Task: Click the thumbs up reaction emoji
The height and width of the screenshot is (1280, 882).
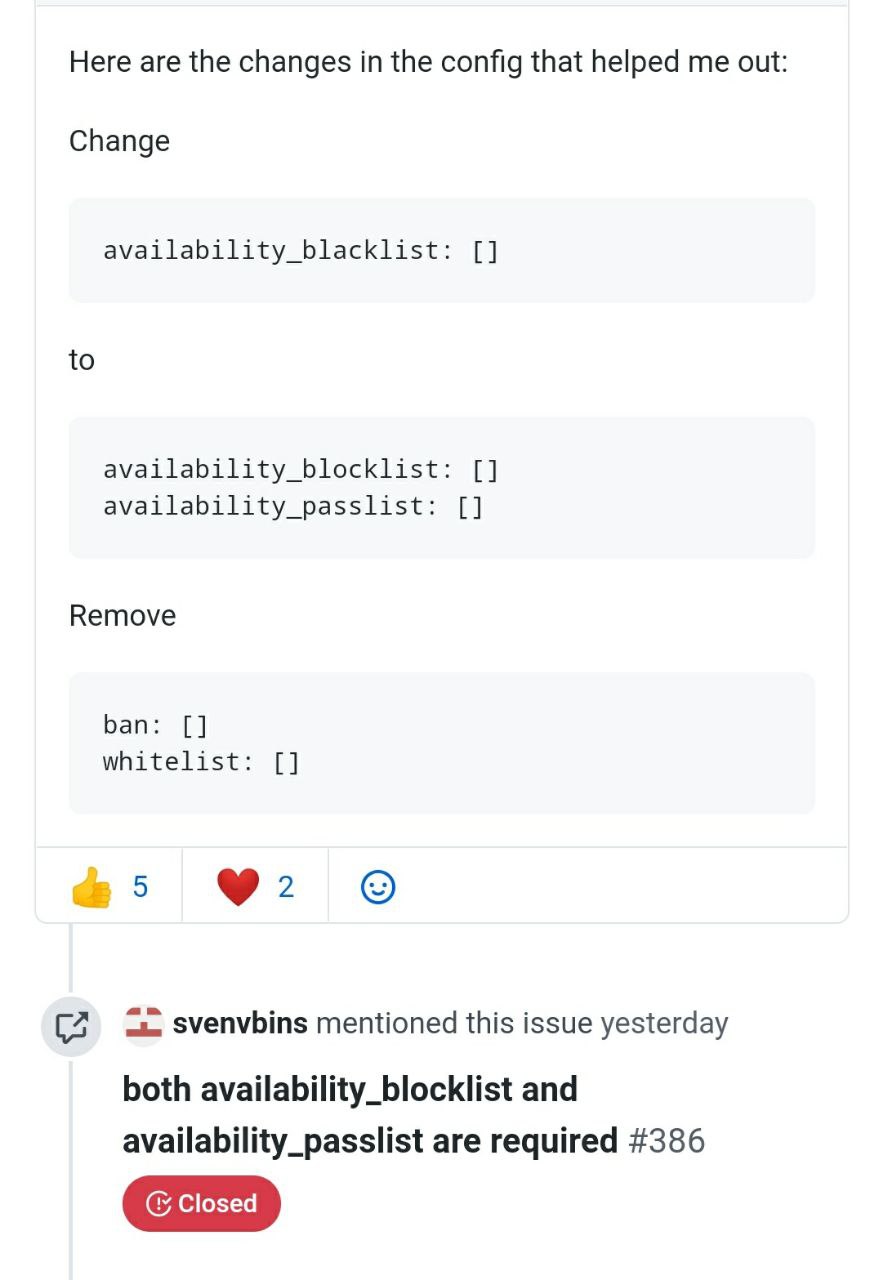Action: [92, 887]
